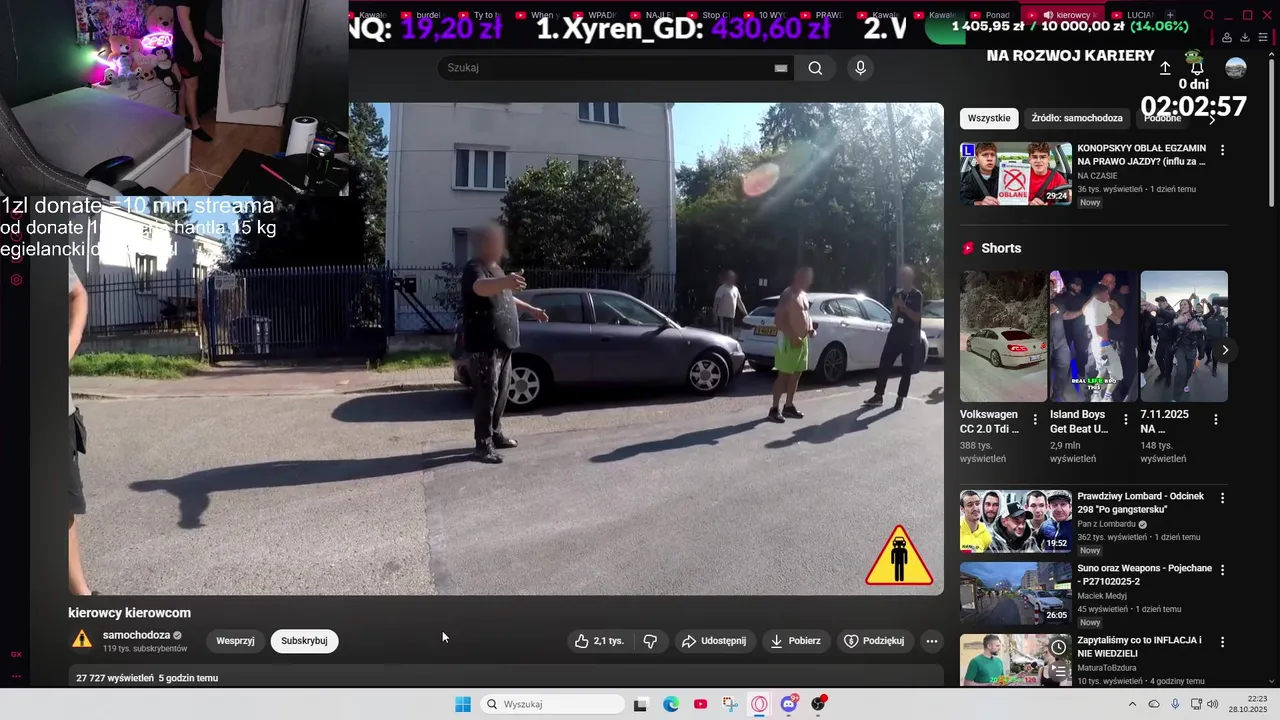This screenshot has height=720, width=1280.
Task: Click the video title kierowcy kierowcom
Action: [x=129, y=613]
